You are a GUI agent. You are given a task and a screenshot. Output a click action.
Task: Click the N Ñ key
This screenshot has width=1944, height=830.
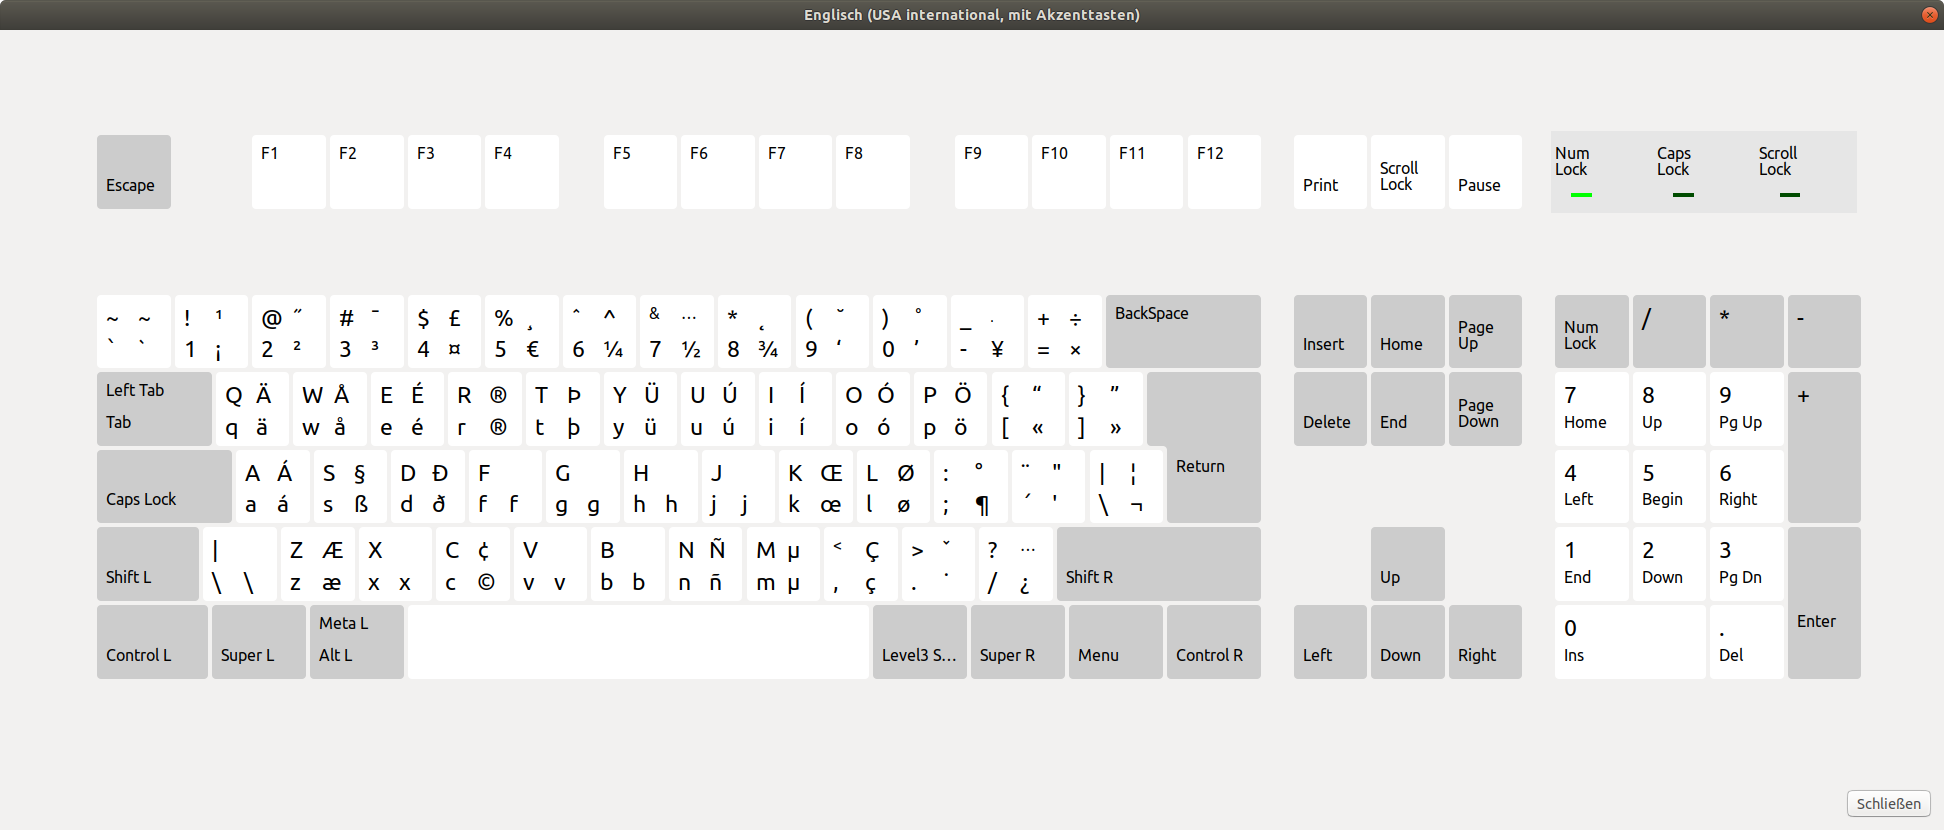(706, 564)
